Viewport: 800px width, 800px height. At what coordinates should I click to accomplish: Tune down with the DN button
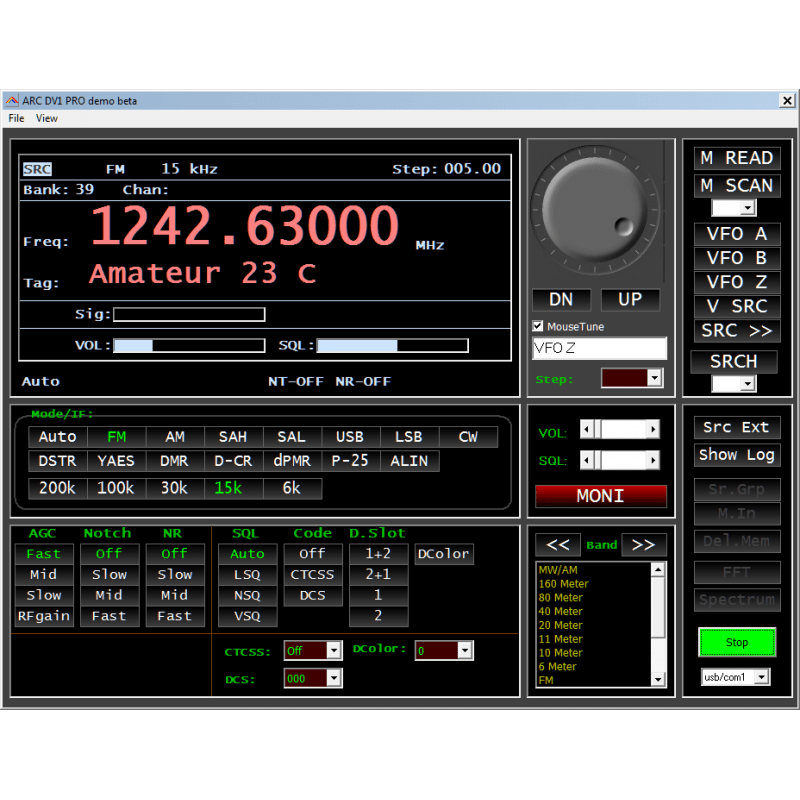pyautogui.click(x=561, y=299)
